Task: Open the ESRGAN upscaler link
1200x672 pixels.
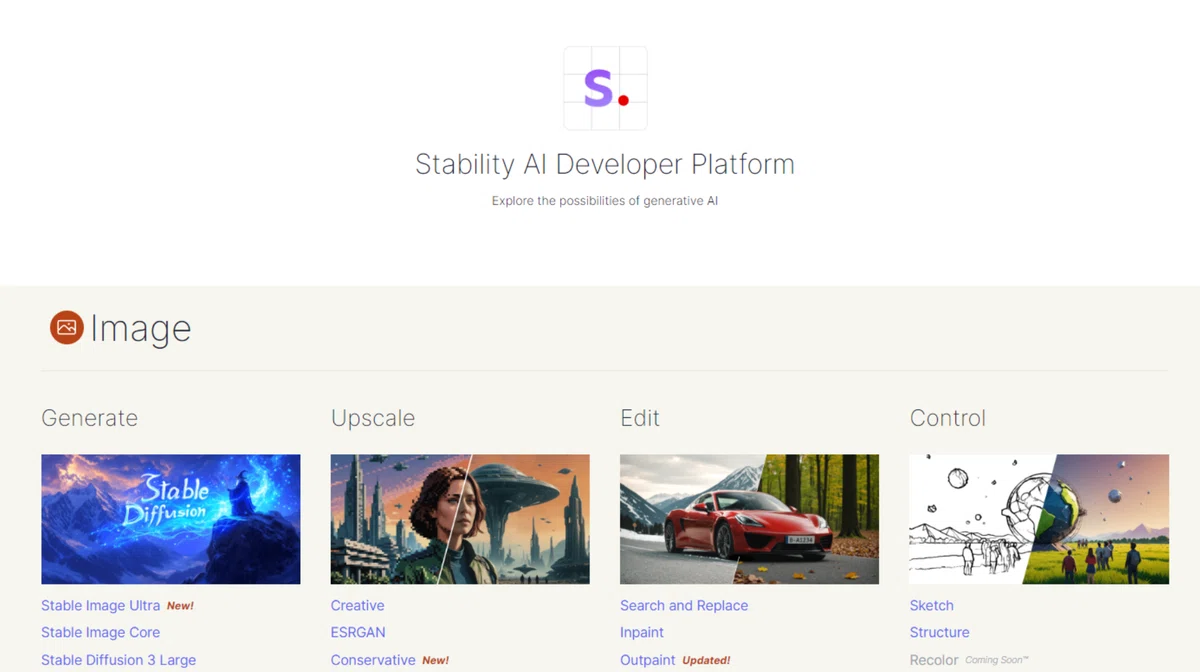Action: [x=358, y=632]
